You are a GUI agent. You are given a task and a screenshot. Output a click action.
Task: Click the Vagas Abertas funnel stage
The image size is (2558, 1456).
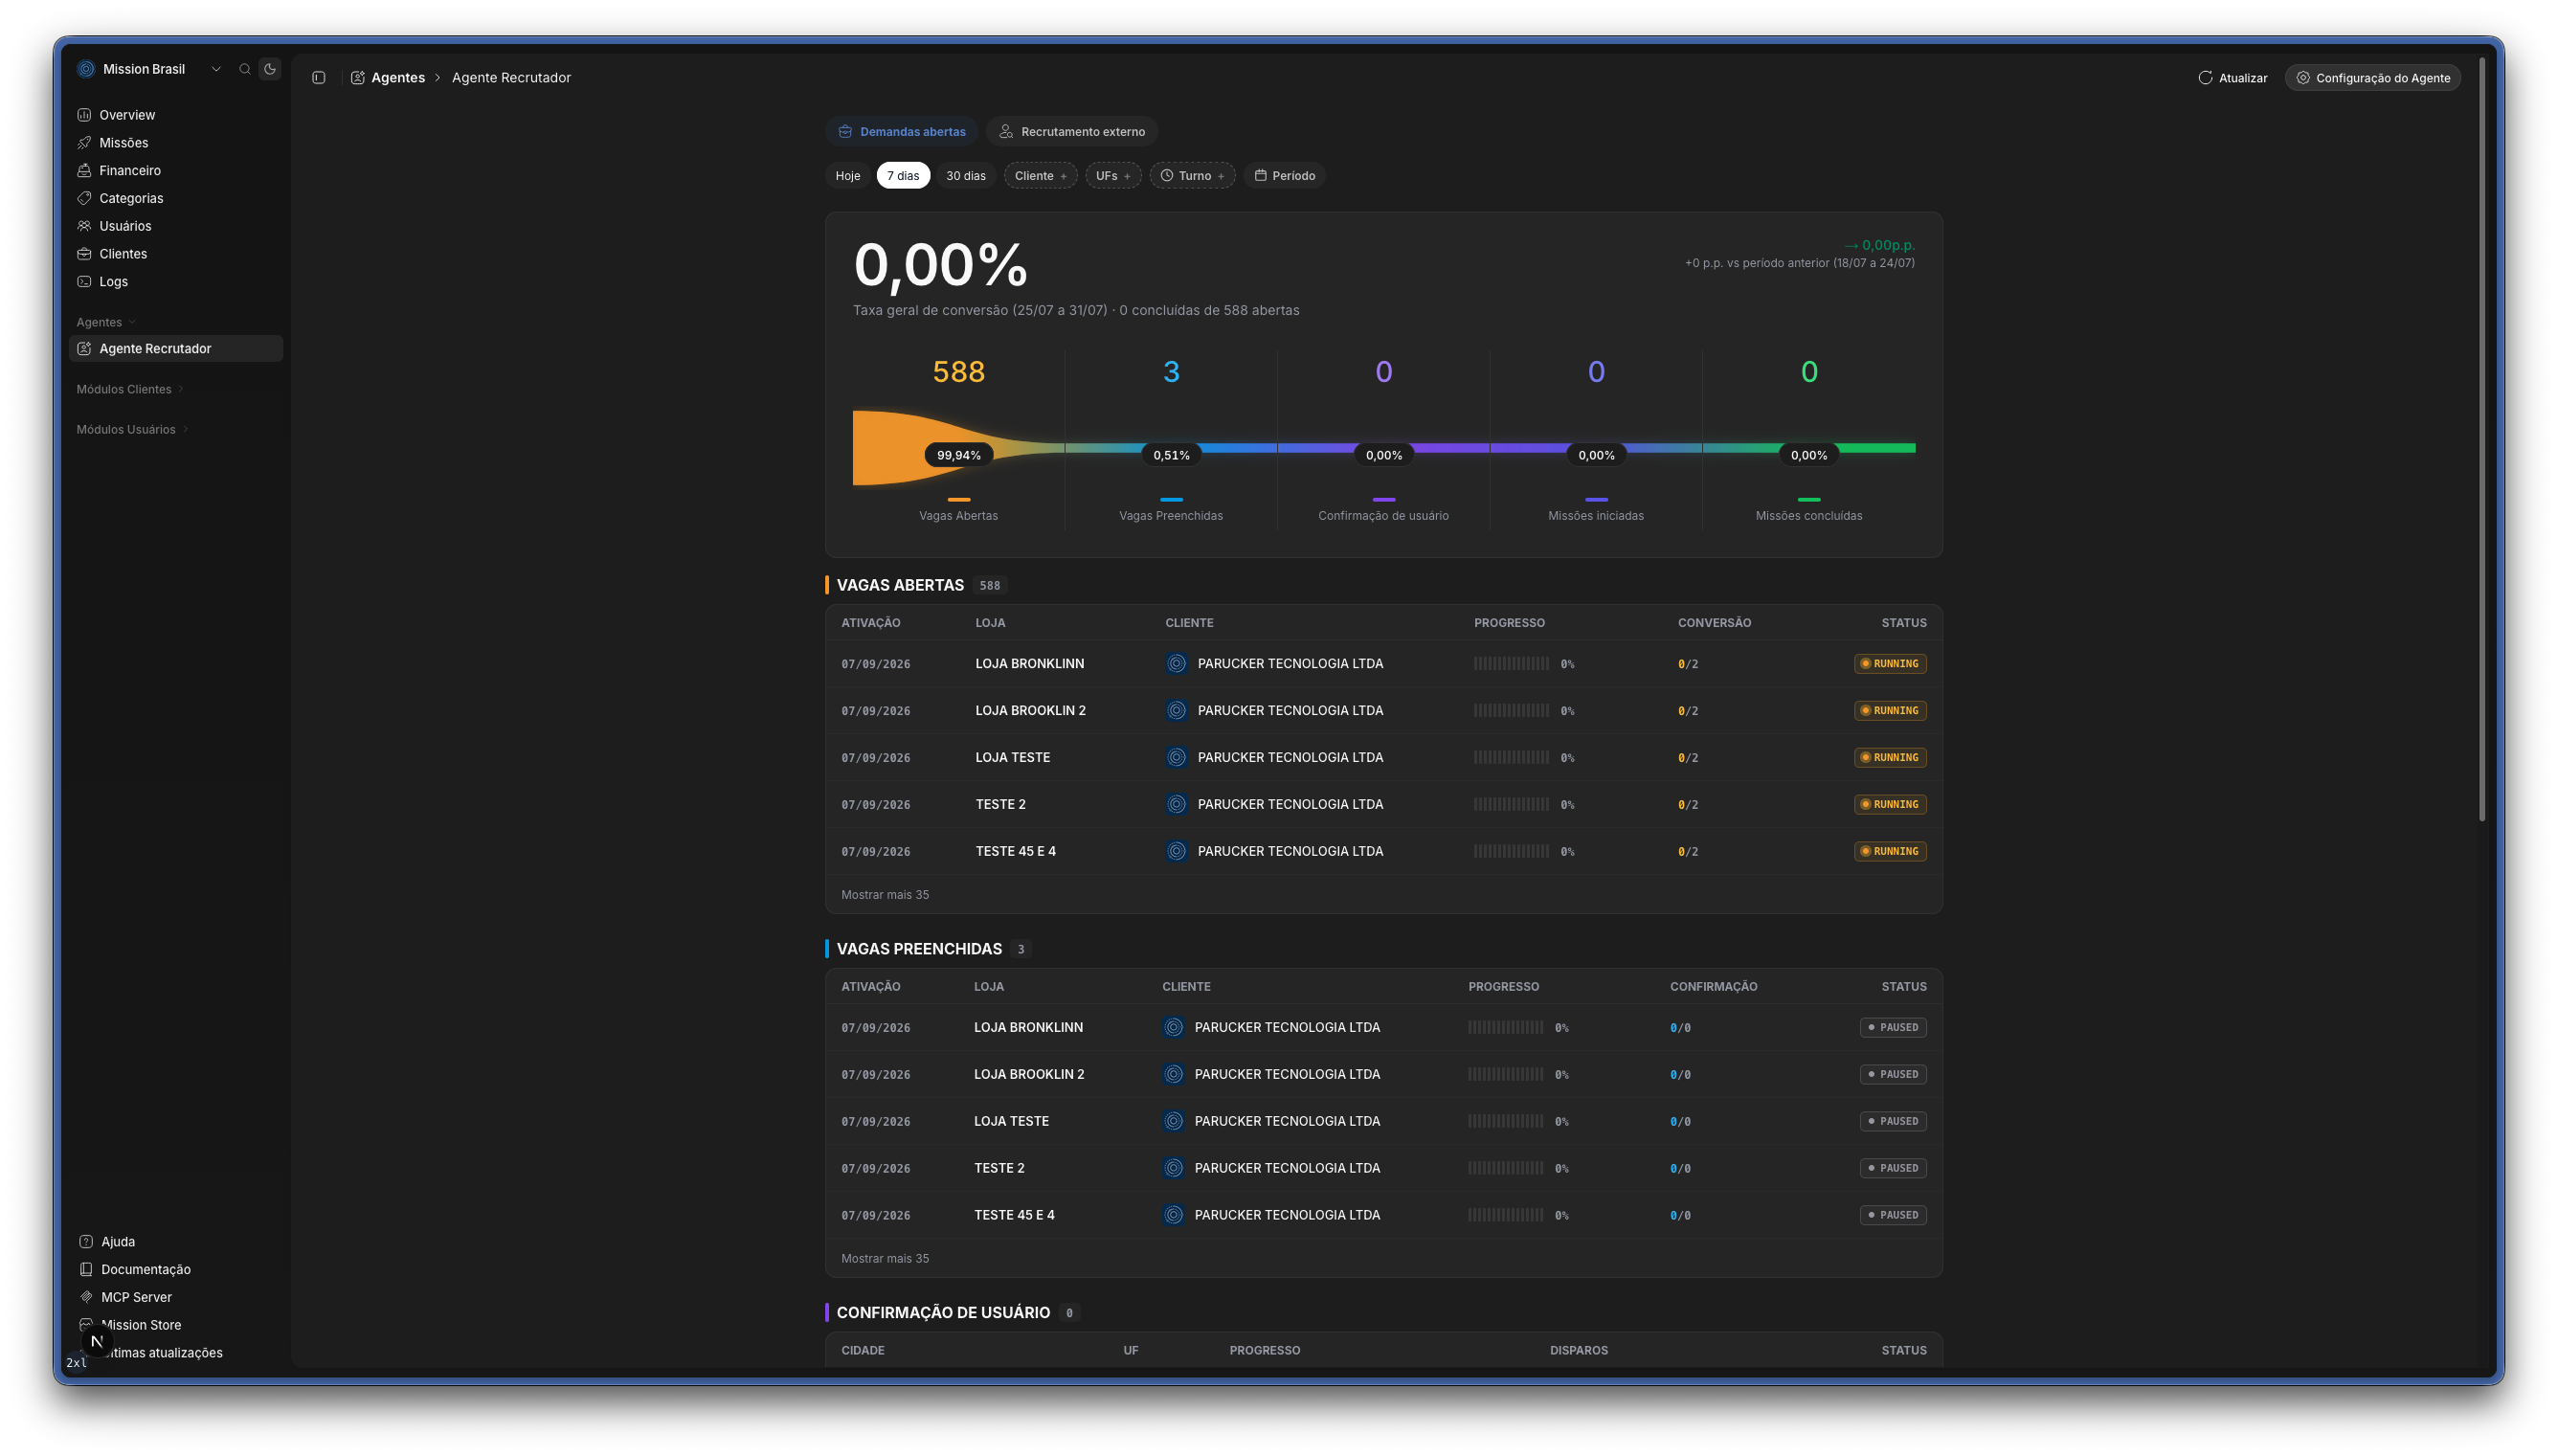click(x=958, y=440)
